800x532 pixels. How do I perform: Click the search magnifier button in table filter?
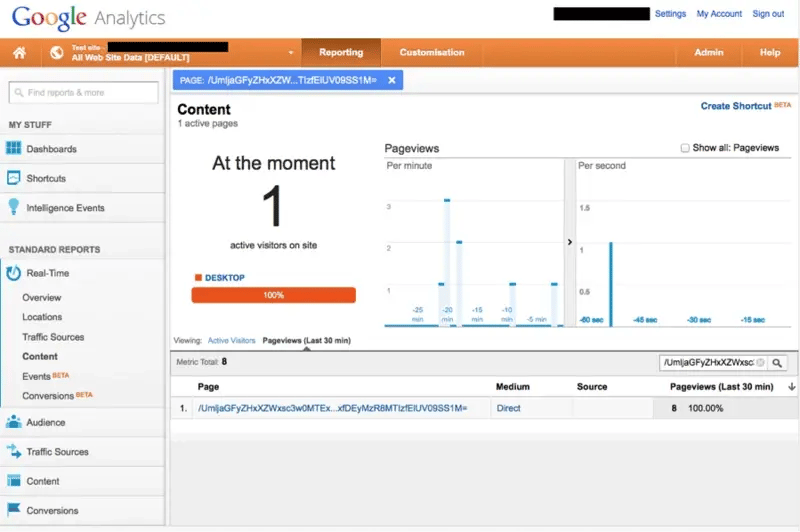point(777,363)
